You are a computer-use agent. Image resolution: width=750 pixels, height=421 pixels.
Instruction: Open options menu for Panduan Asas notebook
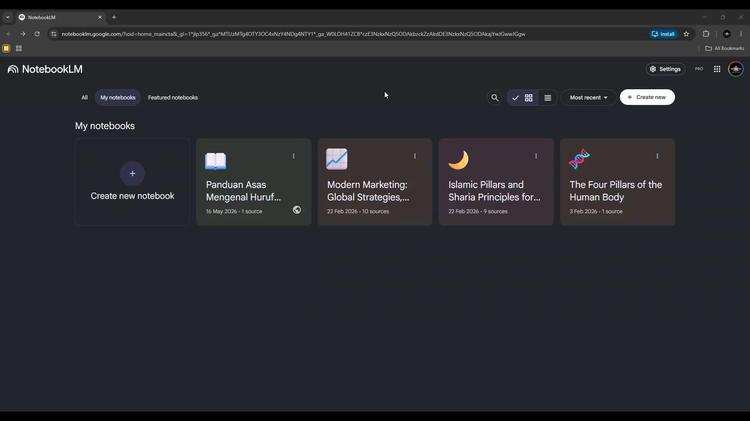[294, 156]
